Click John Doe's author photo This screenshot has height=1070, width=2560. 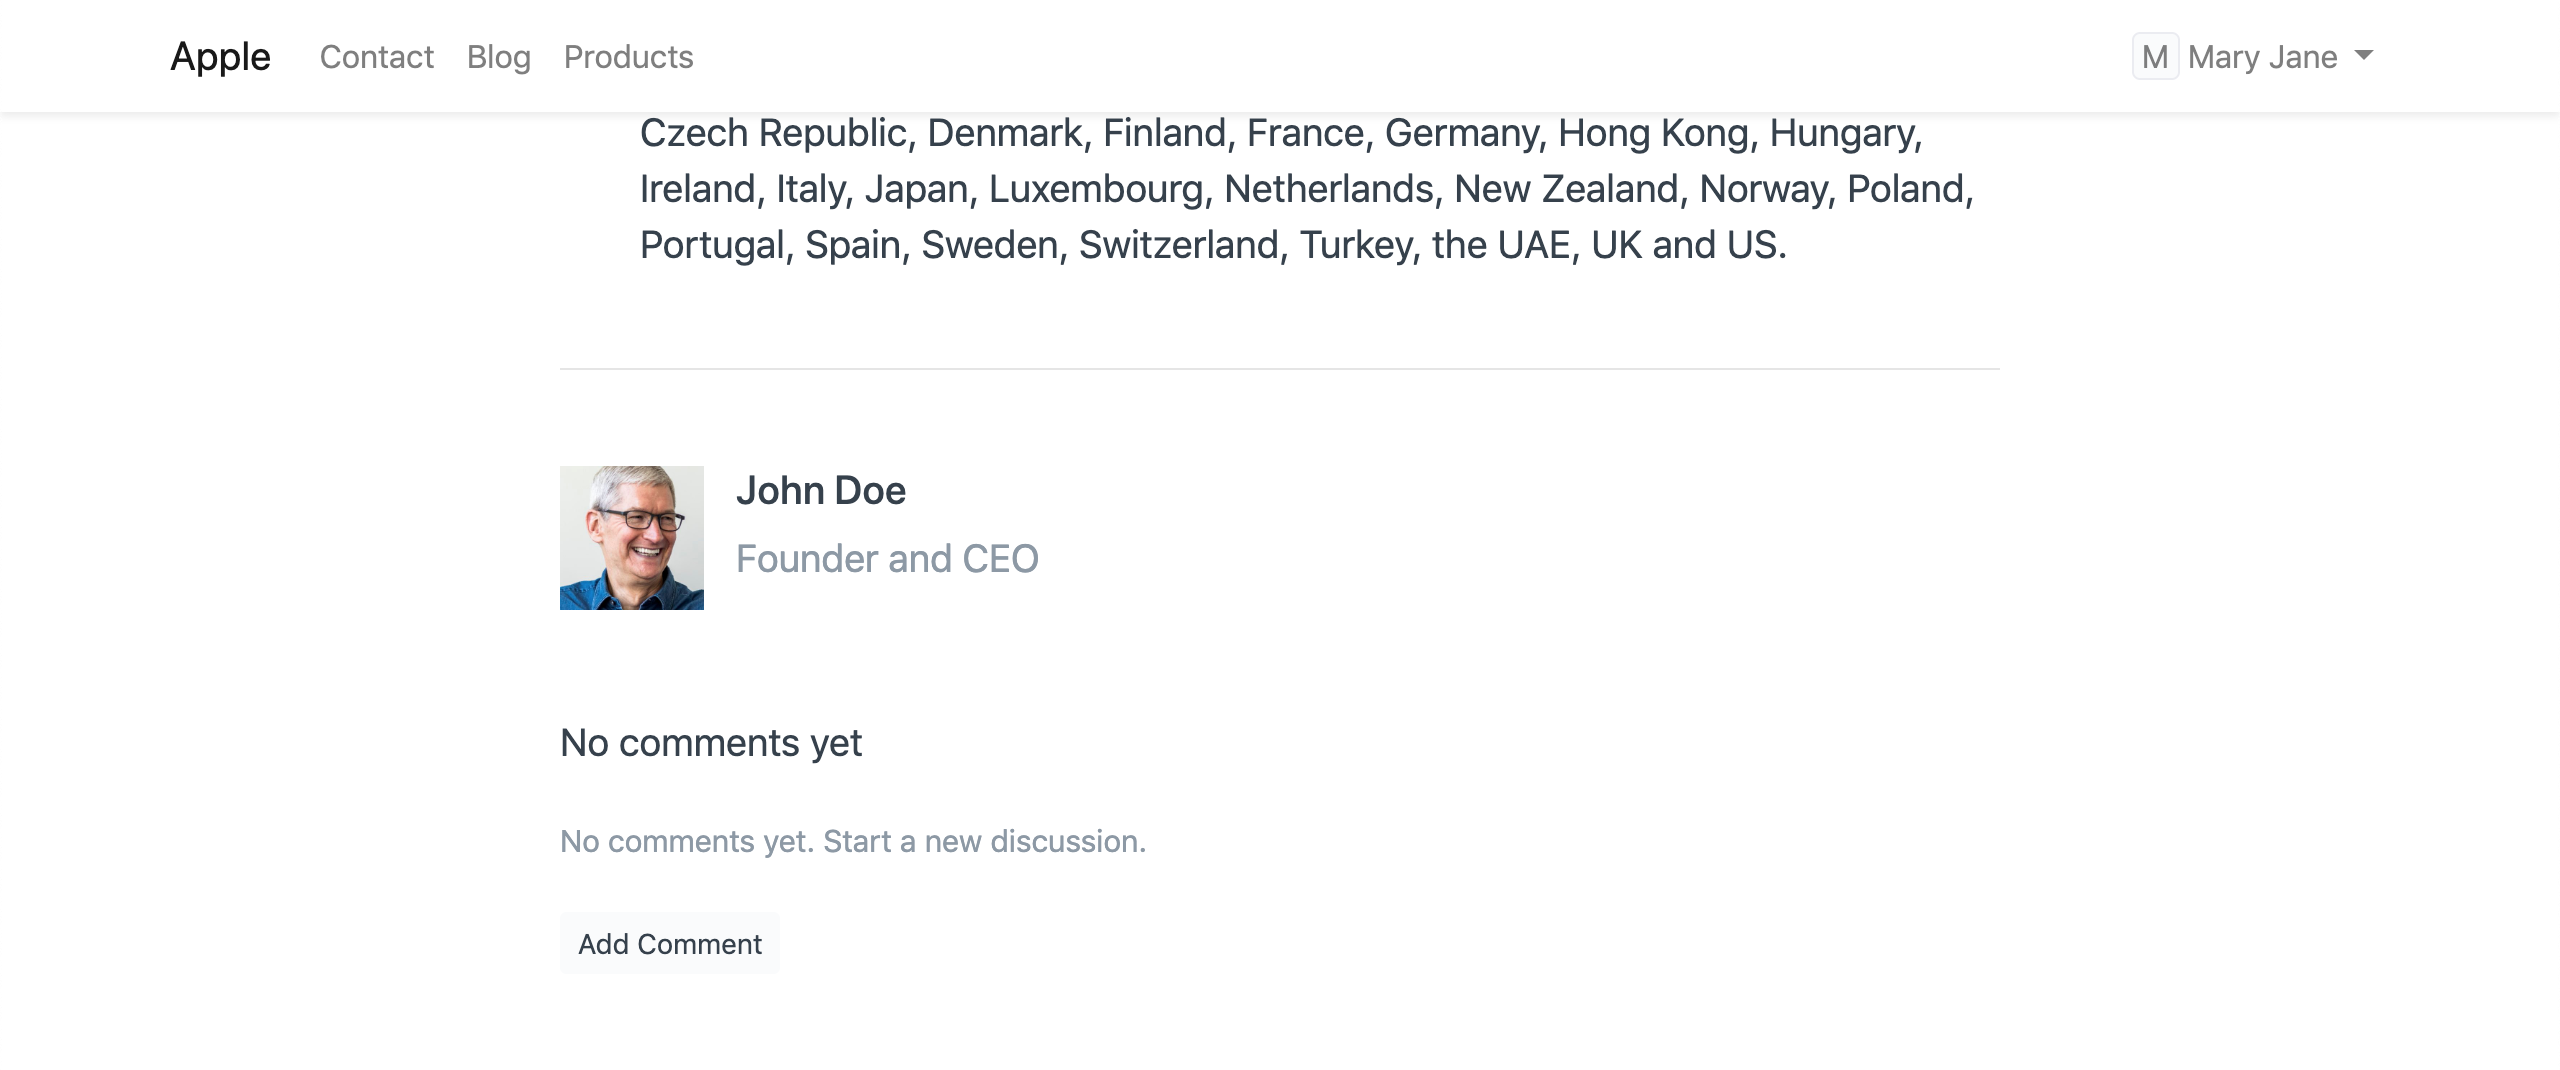(632, 538)
